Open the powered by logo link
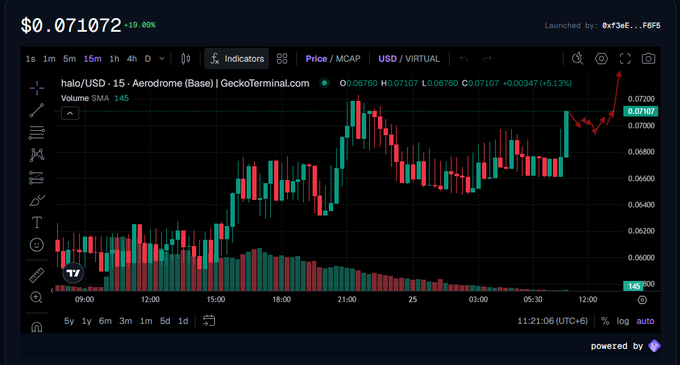 (x=654, y=345)
